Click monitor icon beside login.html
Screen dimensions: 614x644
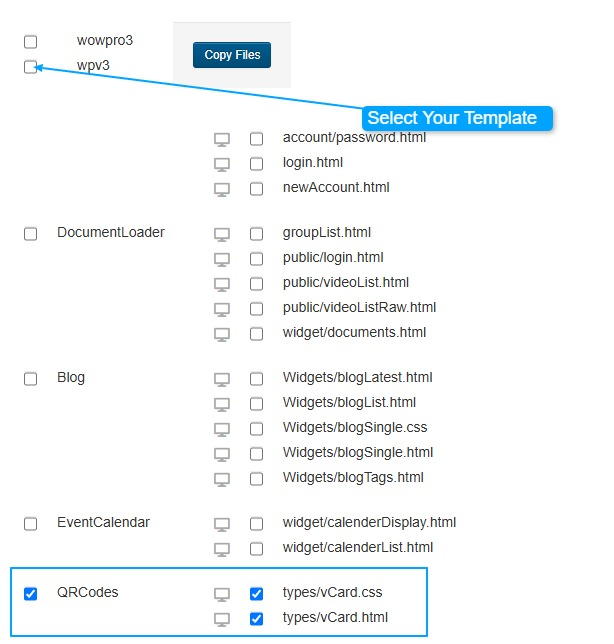[222, 163]
